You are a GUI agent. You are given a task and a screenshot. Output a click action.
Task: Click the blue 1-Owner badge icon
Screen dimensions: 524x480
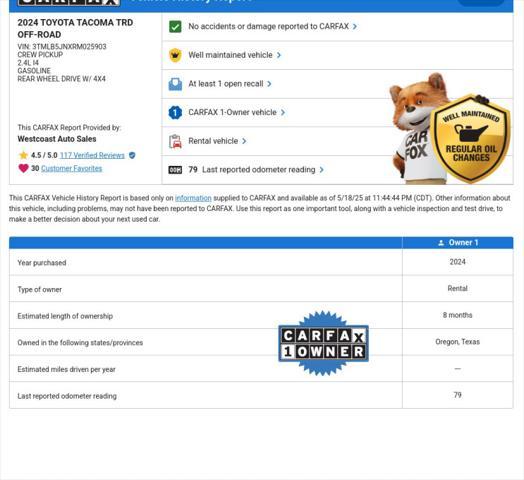pyautogui.click(x=175, y=113)
